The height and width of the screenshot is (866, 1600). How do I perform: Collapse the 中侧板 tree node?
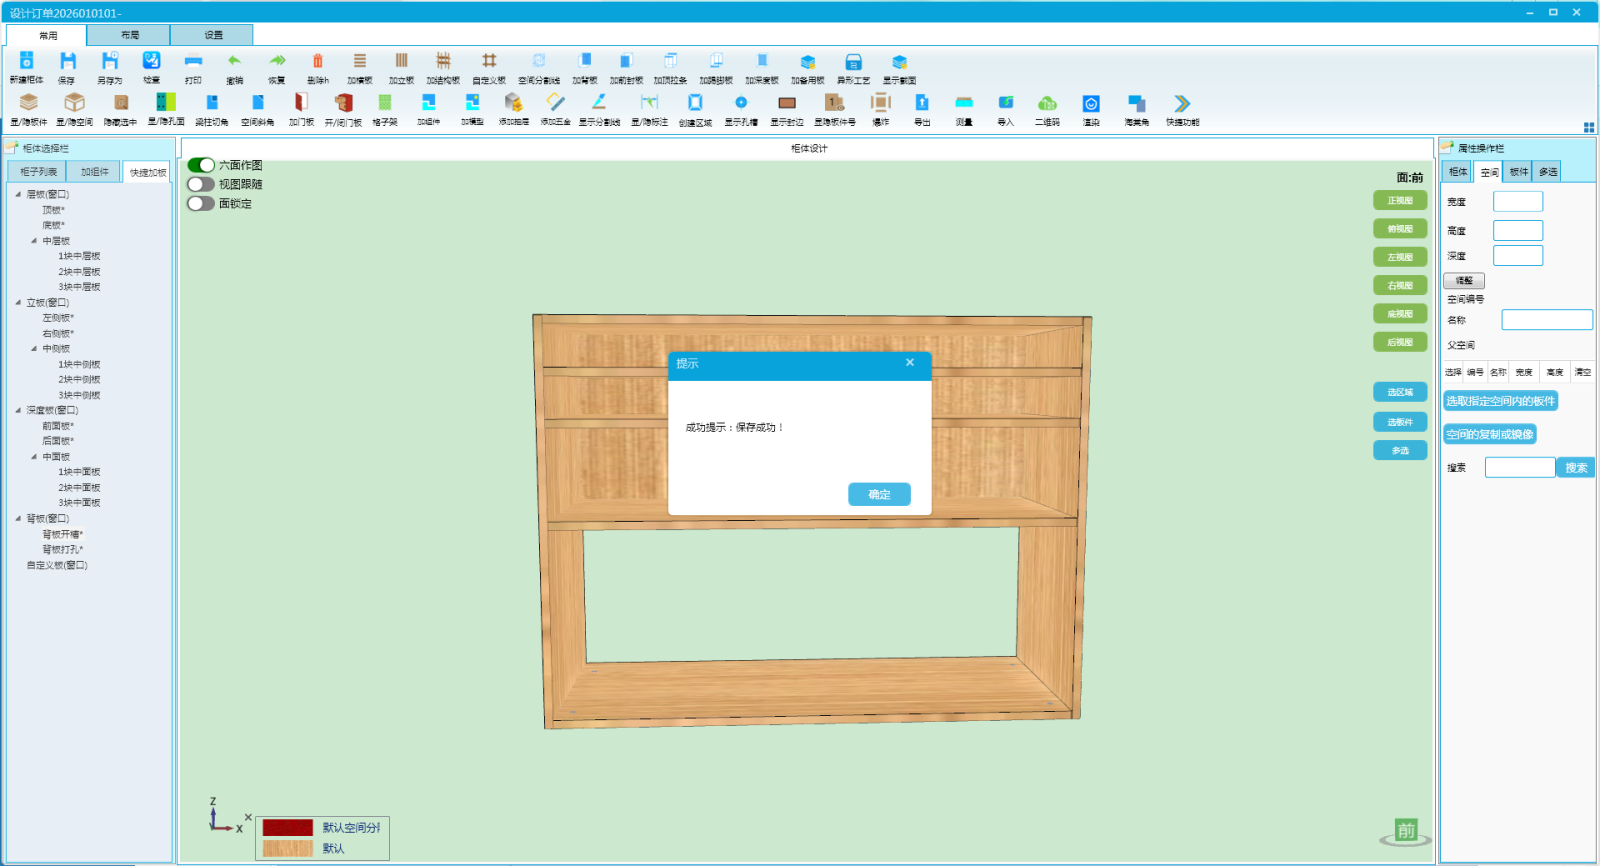coord(34,349)
